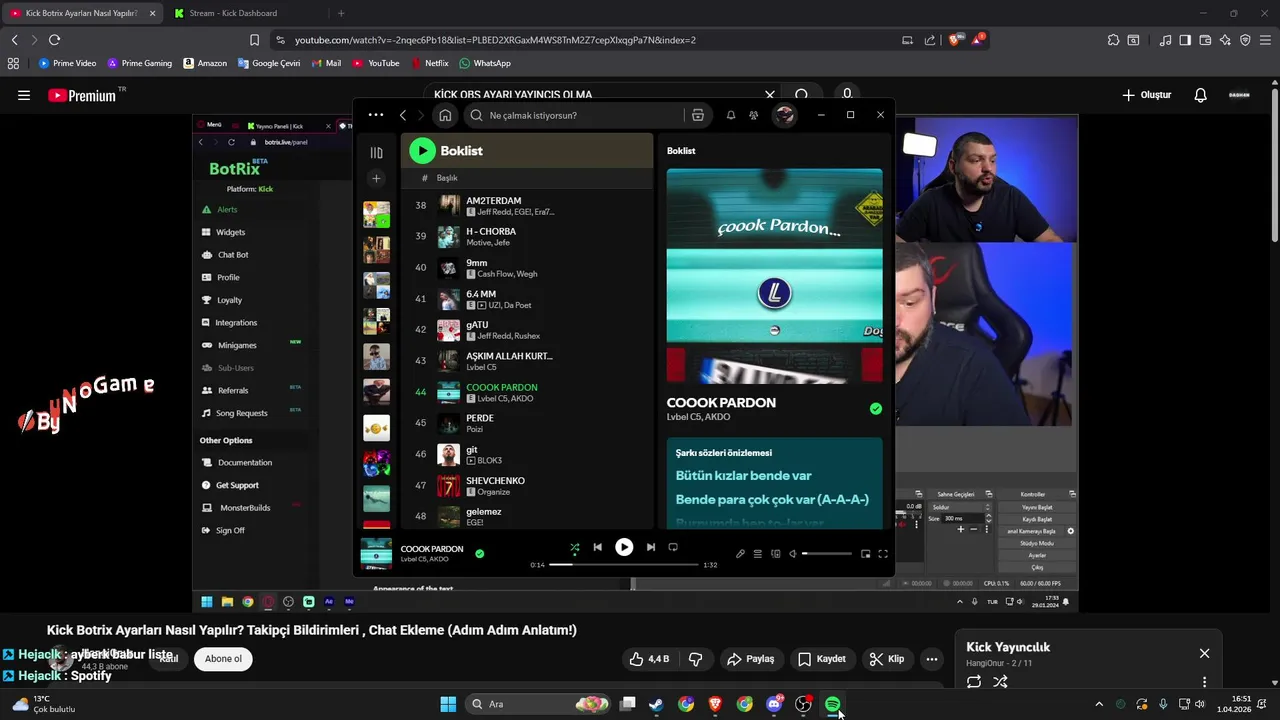This screenshot has height=720, width=1280.
Task: Toggle repeat in Spotify player
Action: coord(673,547)
